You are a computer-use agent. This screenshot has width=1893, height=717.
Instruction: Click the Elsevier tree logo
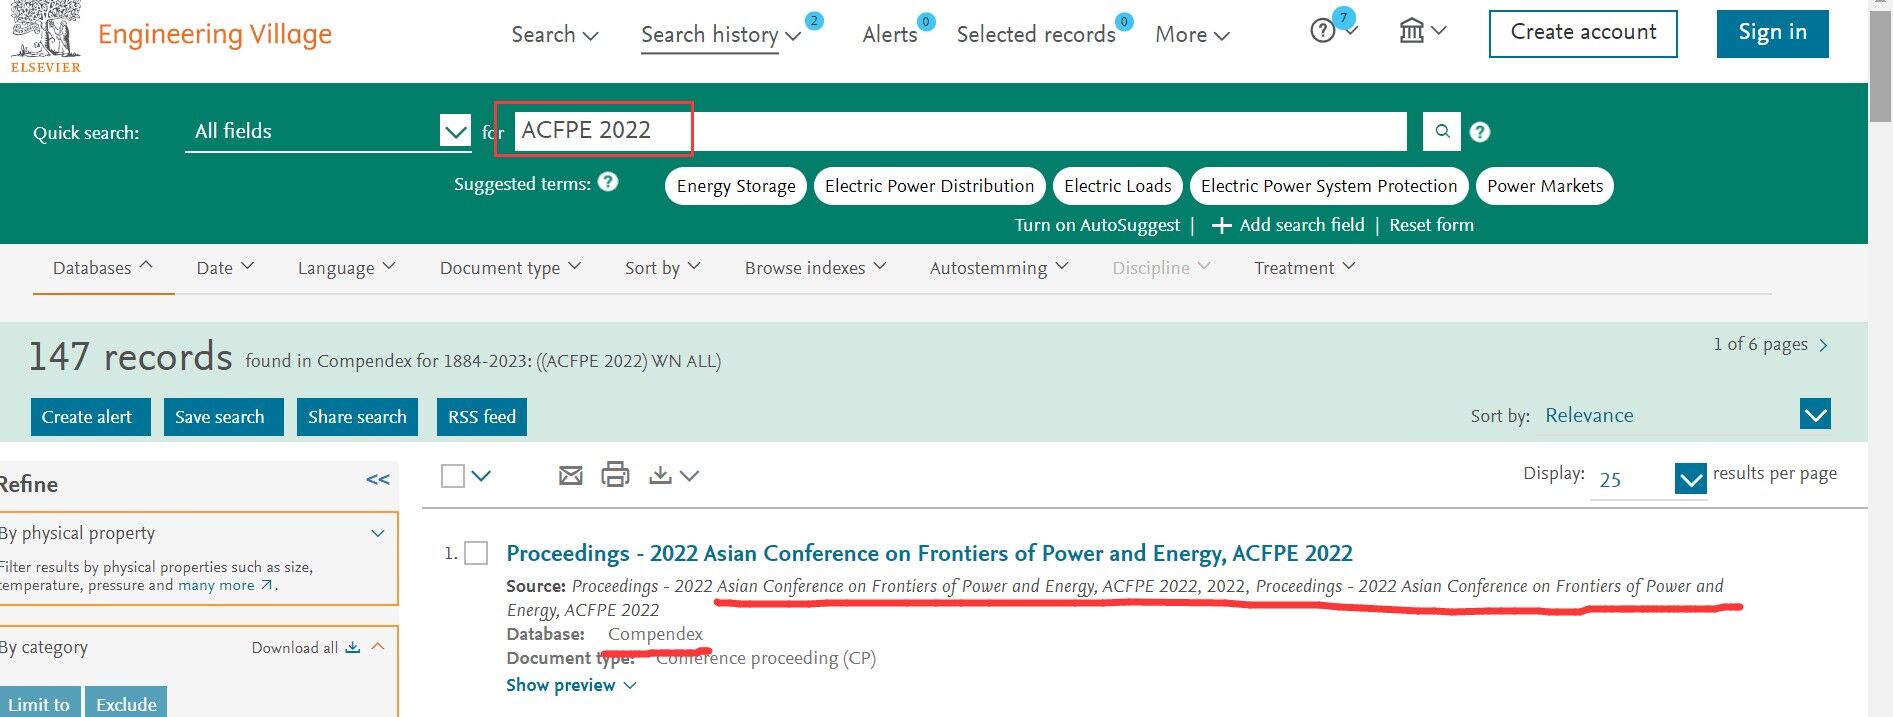coord(46,36)
